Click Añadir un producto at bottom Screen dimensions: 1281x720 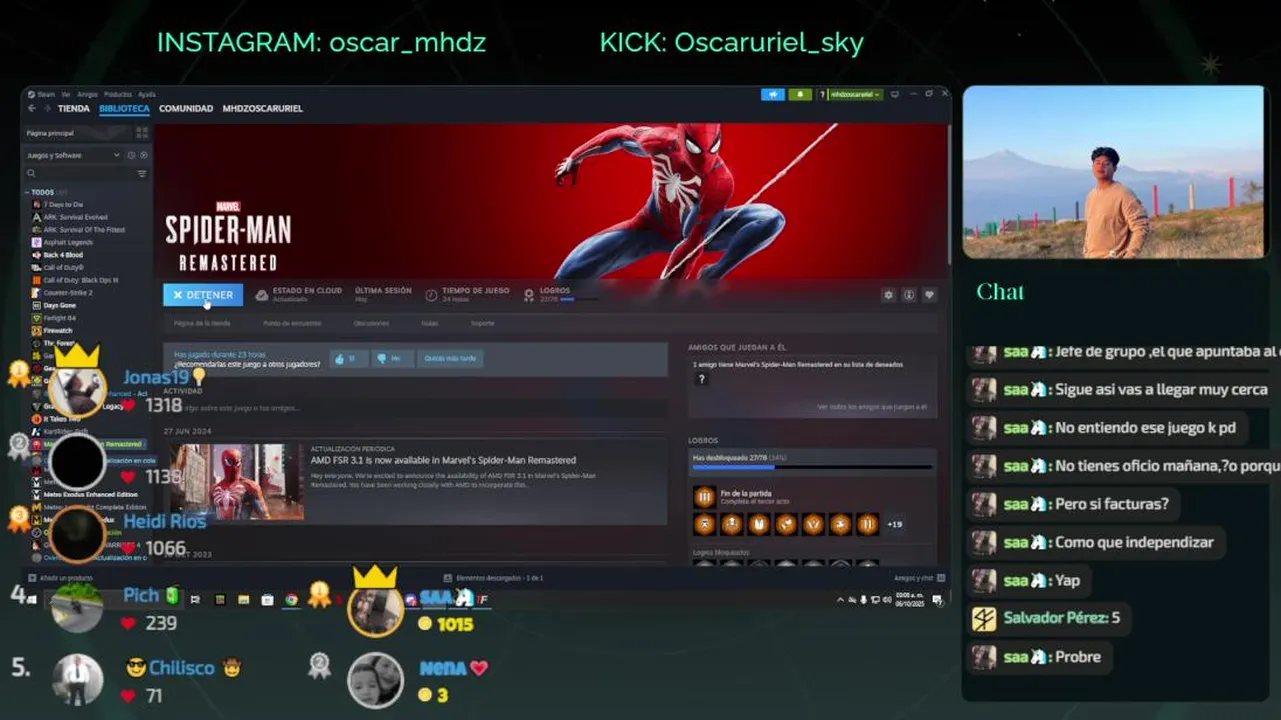tap(61, 578)
